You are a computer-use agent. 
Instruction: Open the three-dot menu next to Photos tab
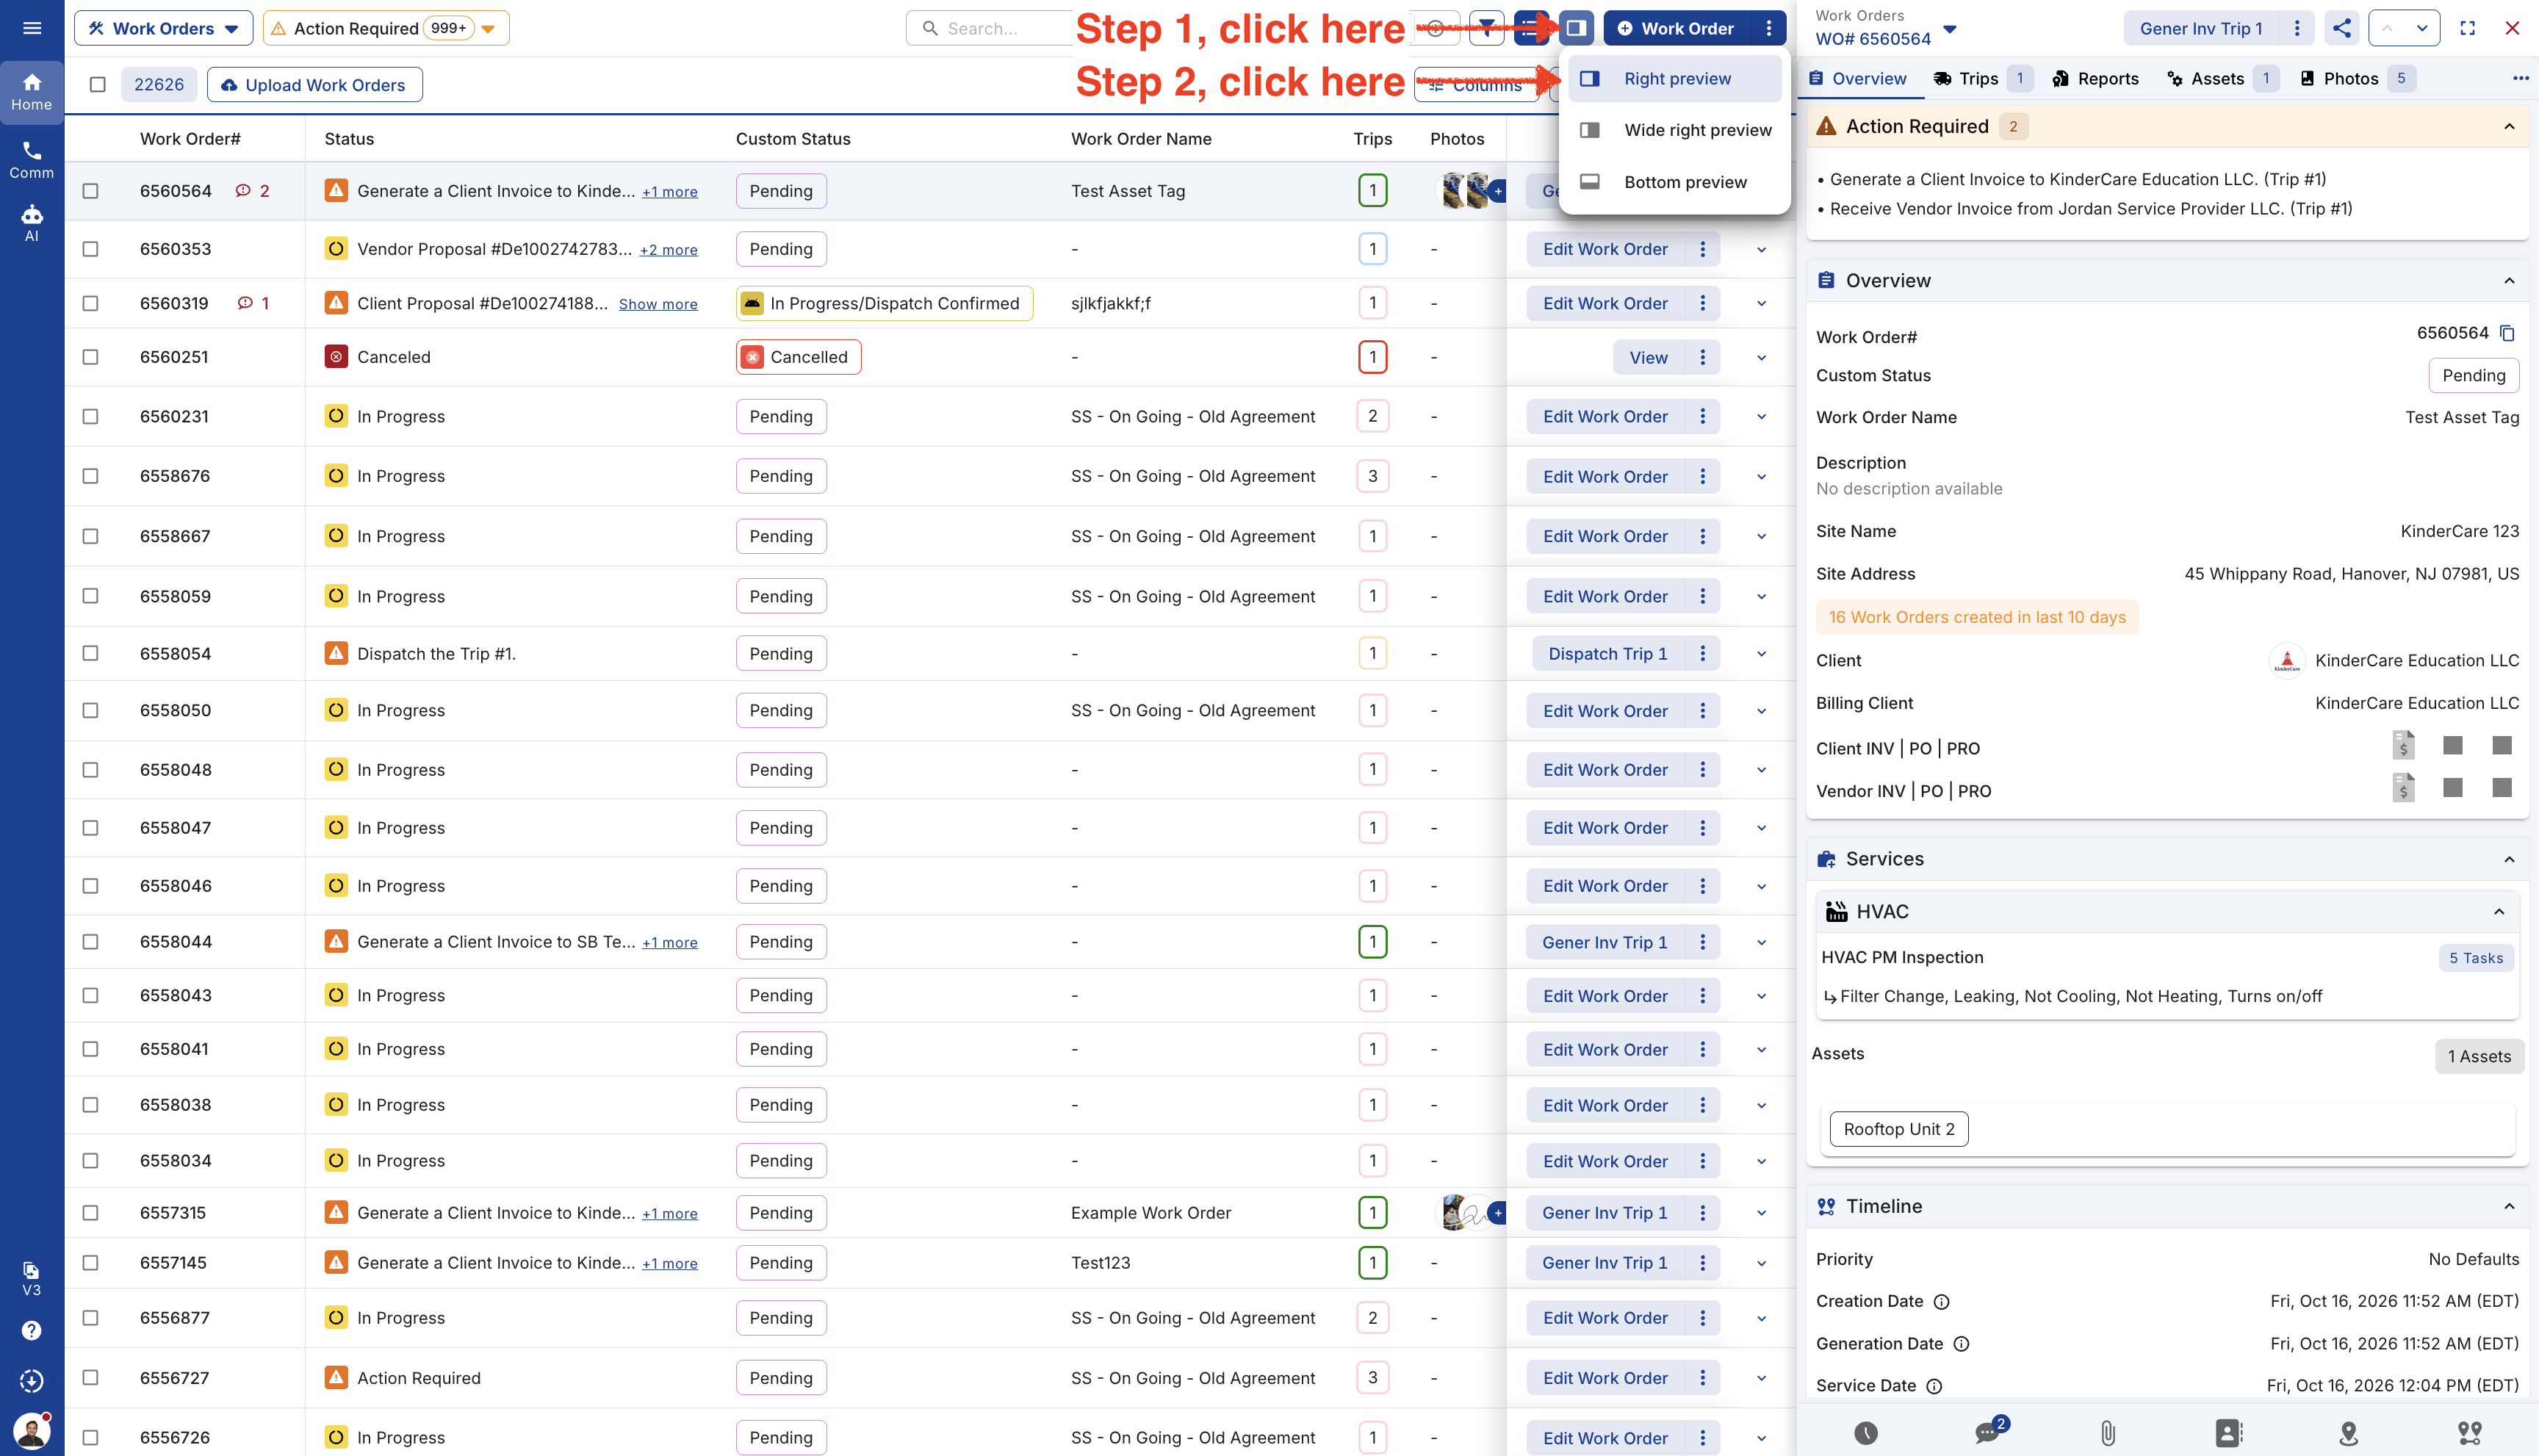click(x=2520, y=78)
